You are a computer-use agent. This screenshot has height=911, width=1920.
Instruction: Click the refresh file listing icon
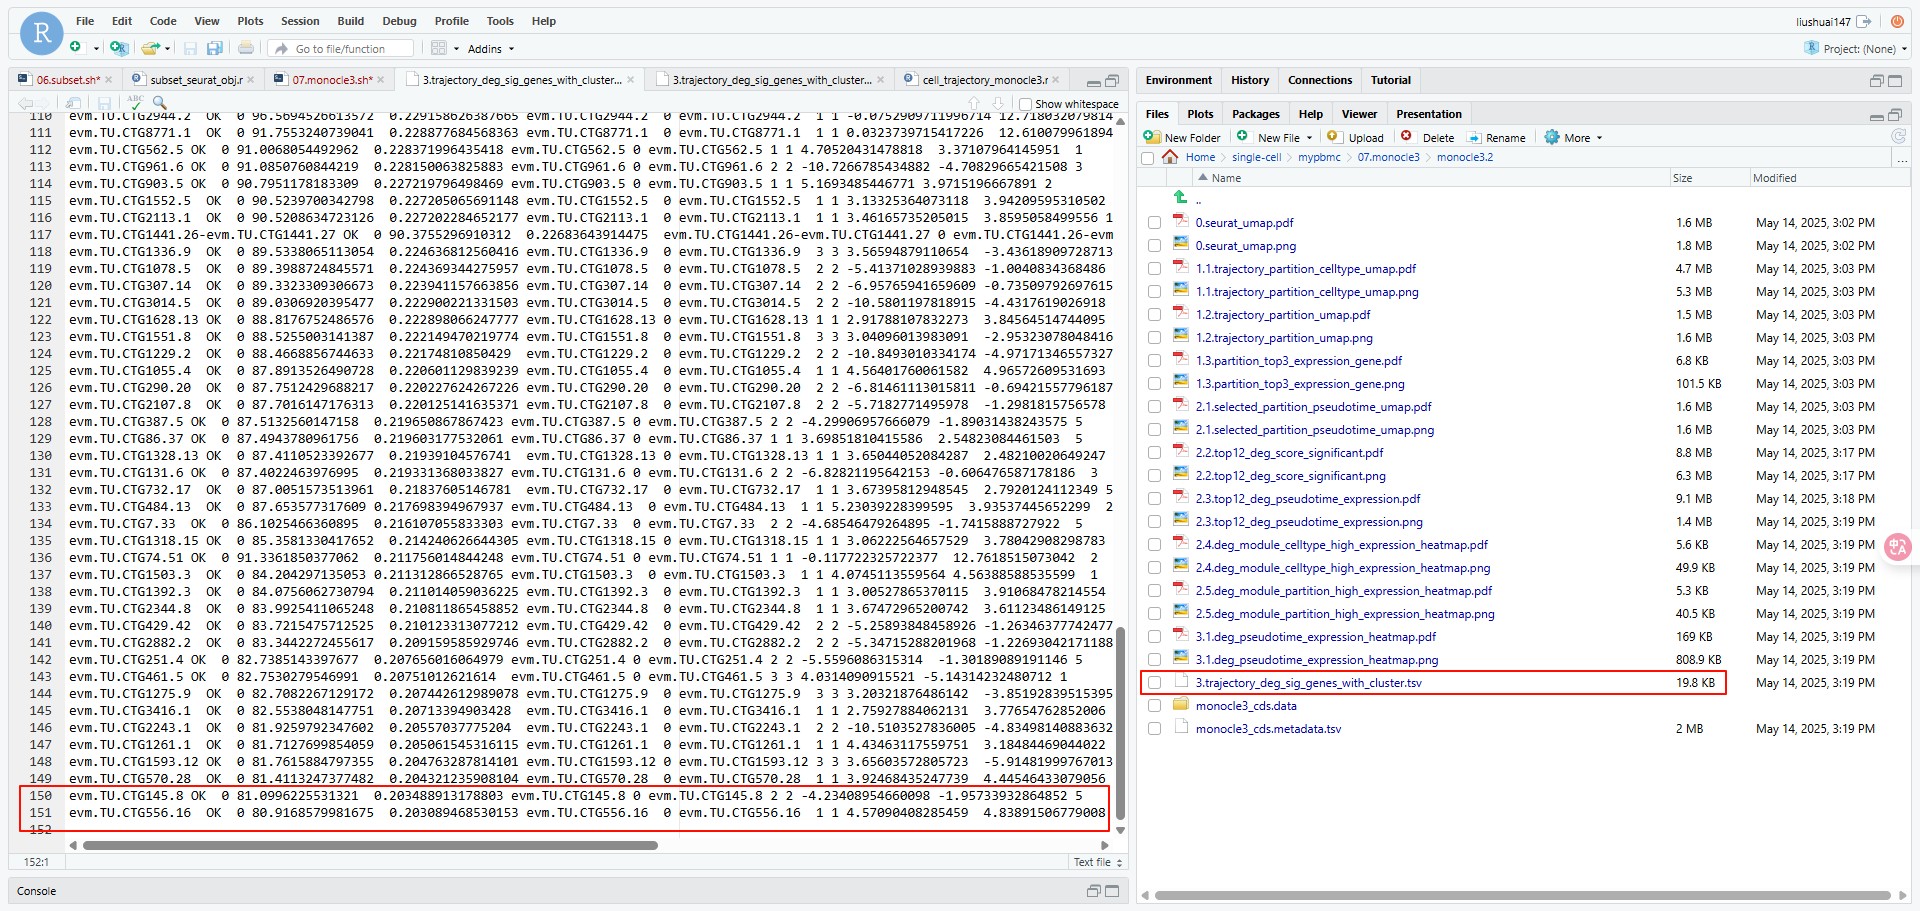(x=1898, y=137)
